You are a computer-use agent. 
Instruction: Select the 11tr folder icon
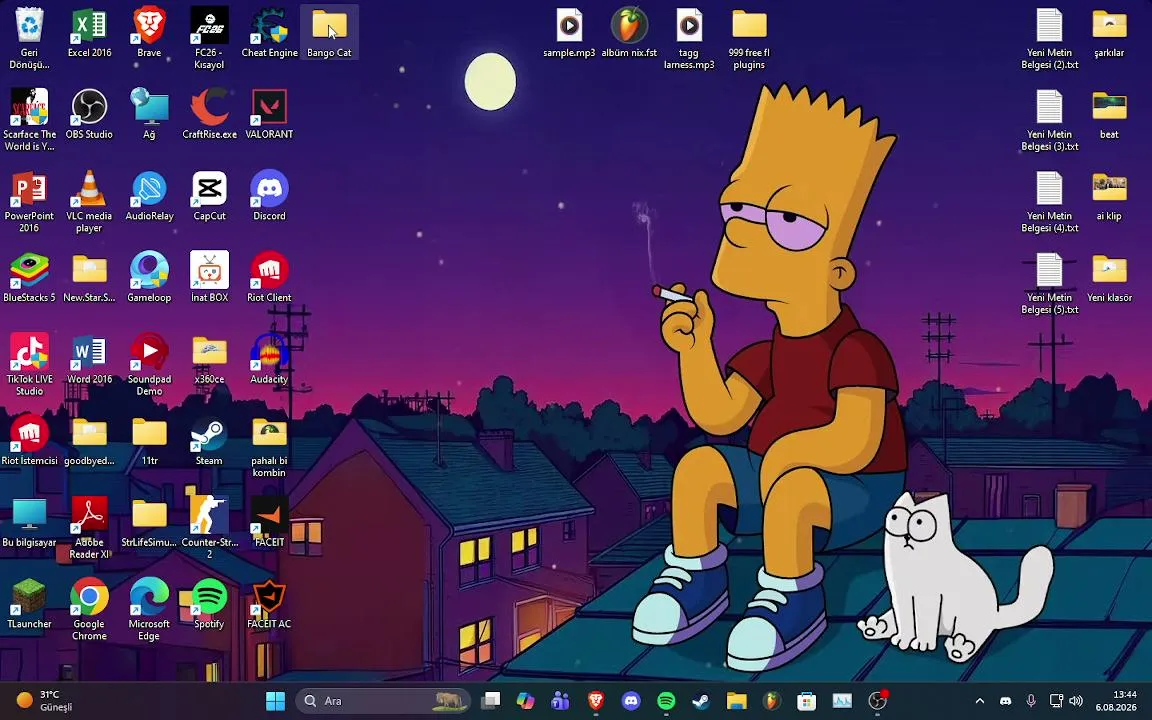(x=149, y=440)
